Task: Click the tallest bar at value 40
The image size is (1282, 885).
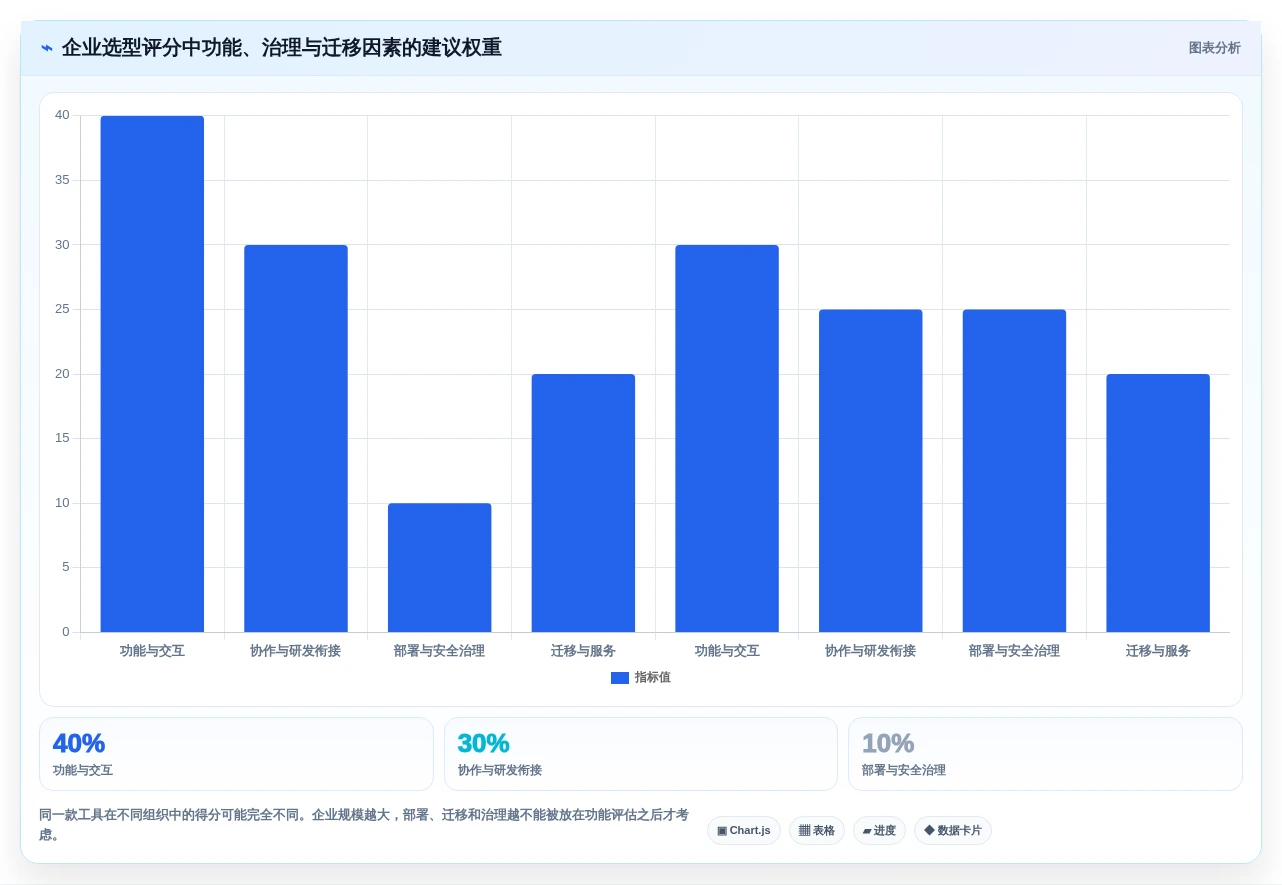Action: 152,374
